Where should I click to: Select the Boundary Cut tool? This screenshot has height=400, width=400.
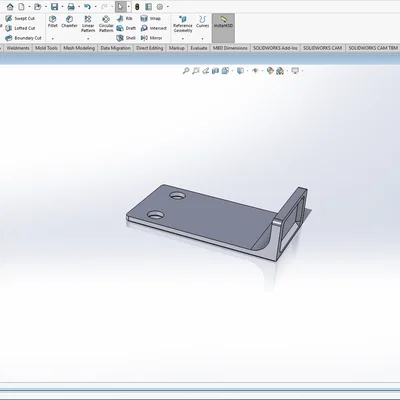pyautogui.click(x=23, y=38)
